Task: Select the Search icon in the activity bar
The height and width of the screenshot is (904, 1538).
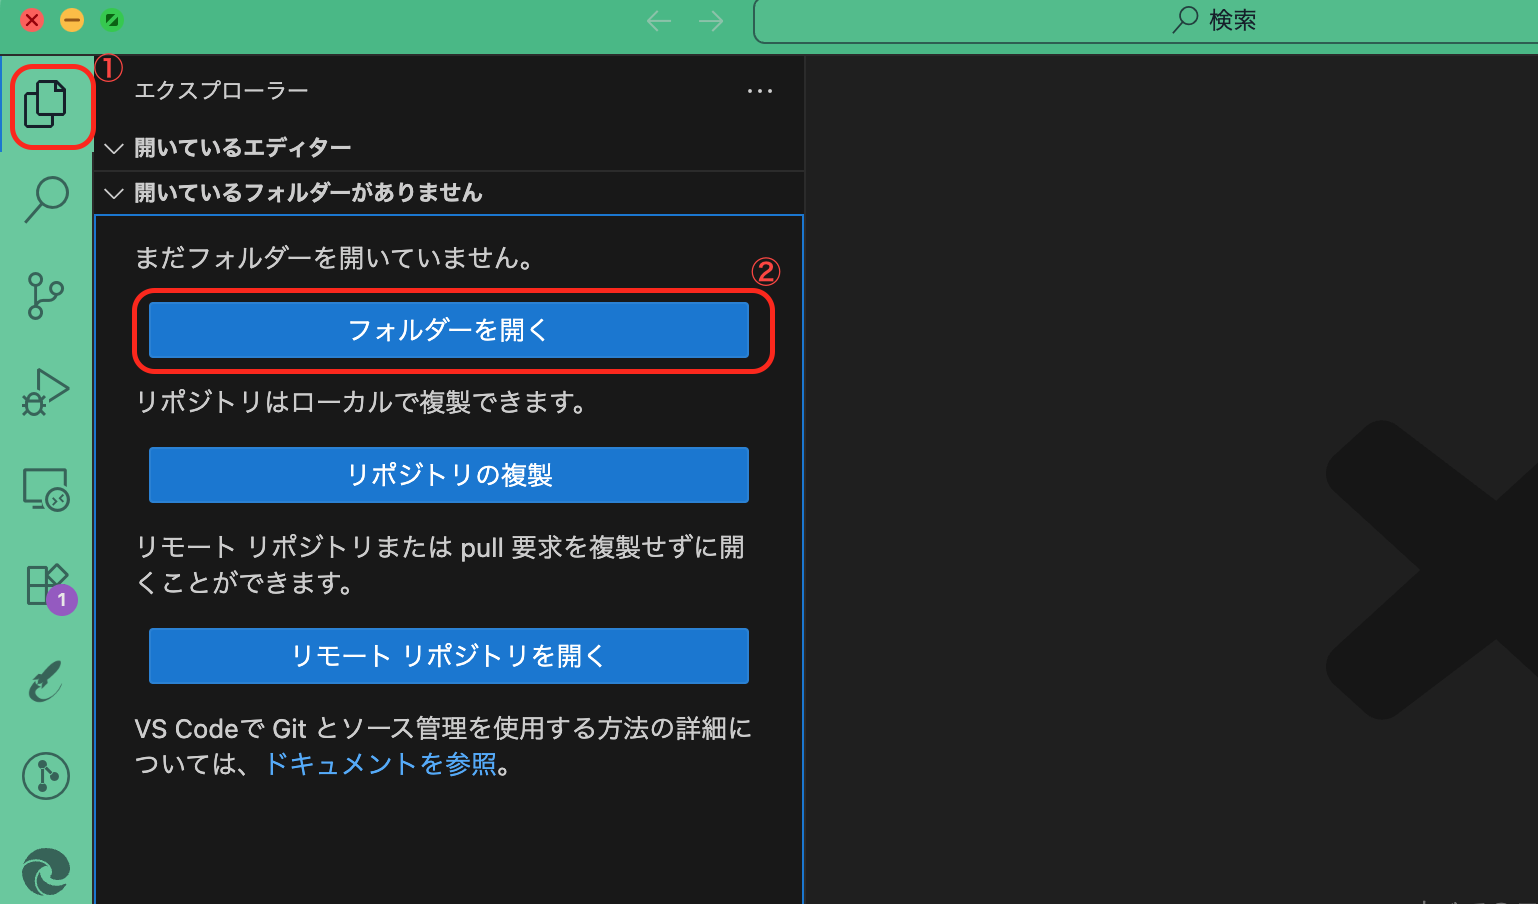Action: click(x=45, y=199)
